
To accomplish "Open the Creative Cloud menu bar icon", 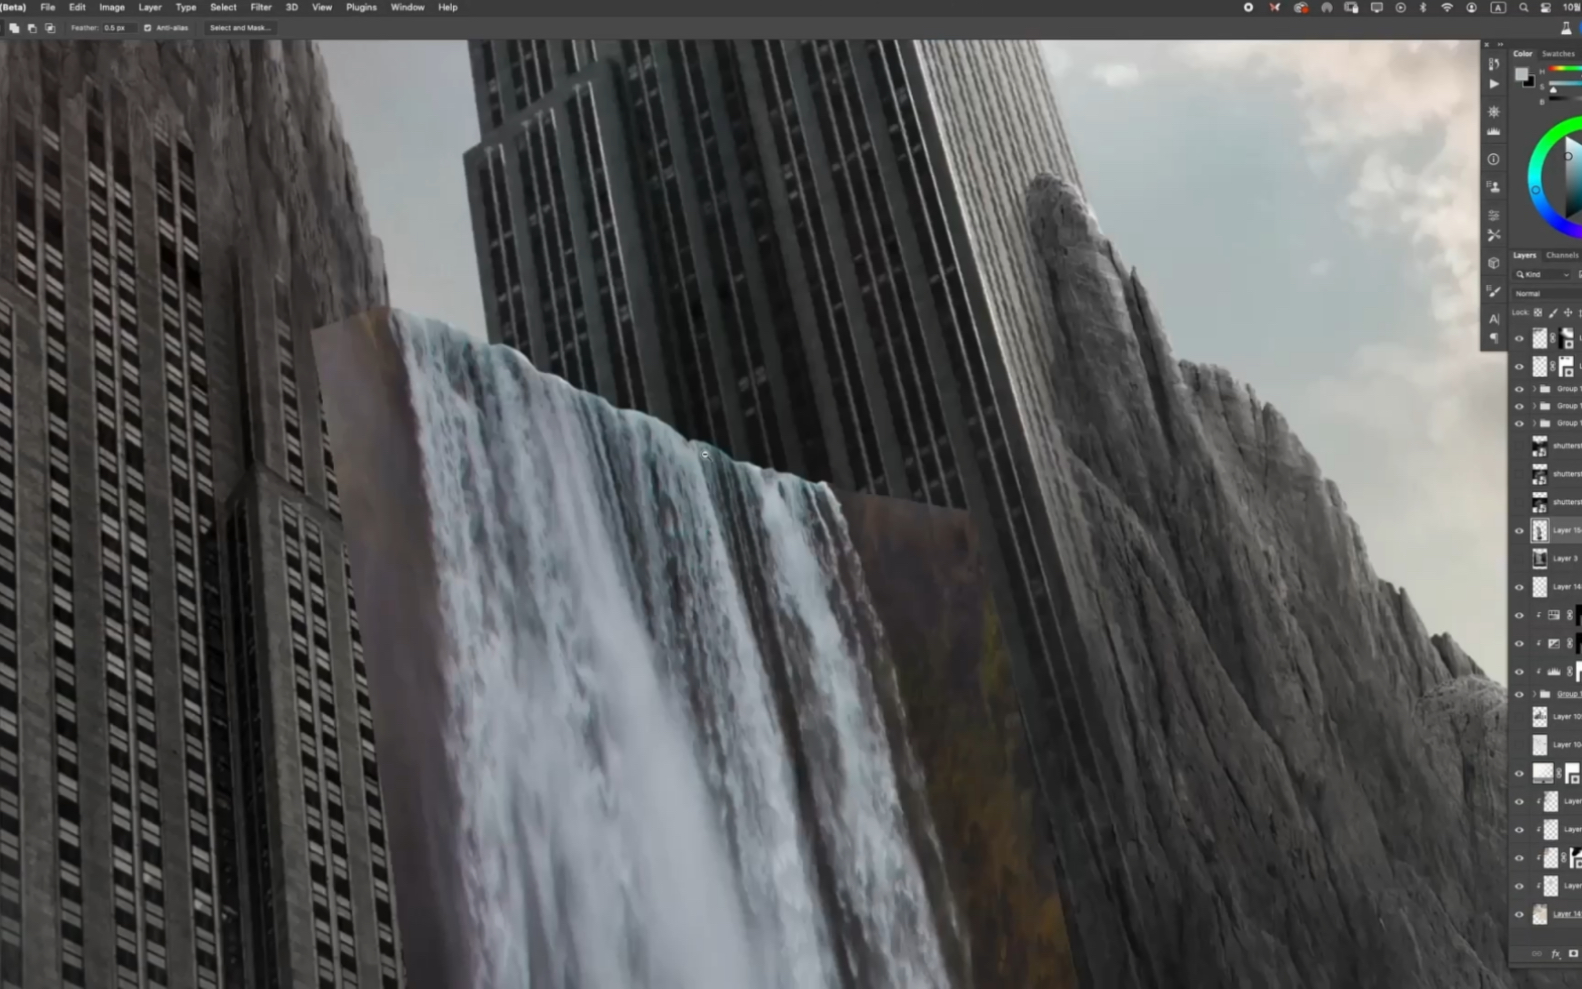I will [1301, 7].
